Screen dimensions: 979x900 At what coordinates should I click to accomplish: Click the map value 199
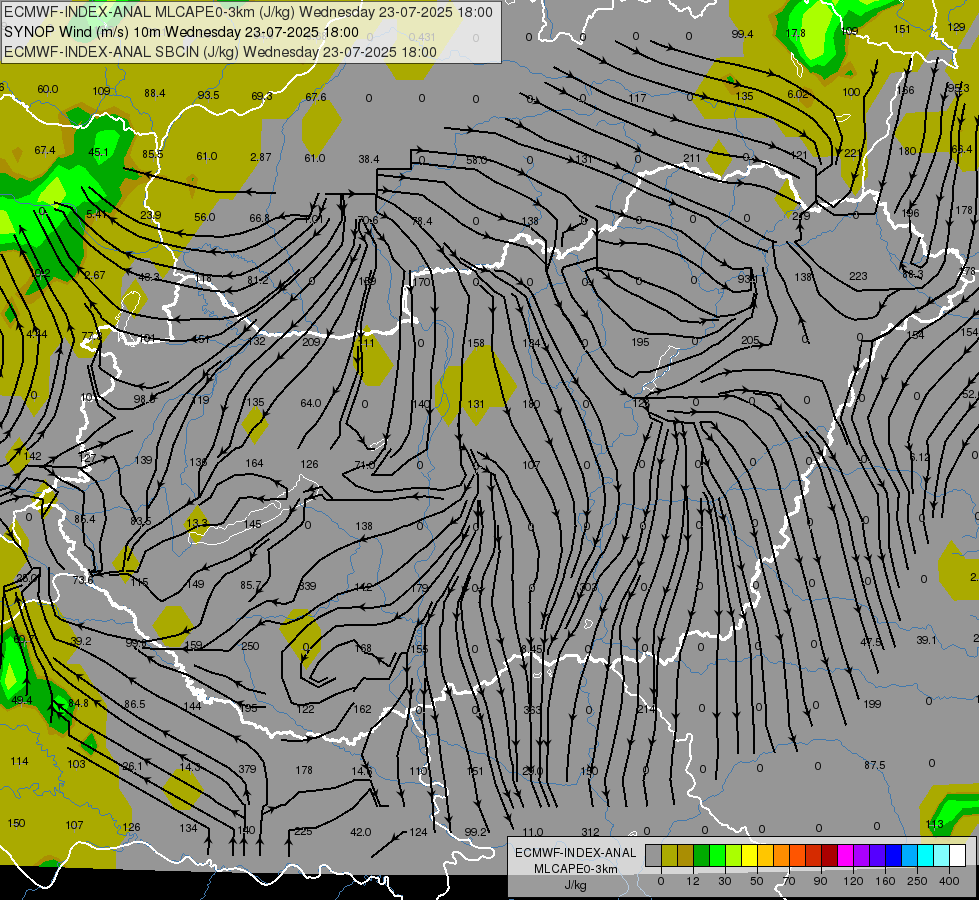point(872,704)
